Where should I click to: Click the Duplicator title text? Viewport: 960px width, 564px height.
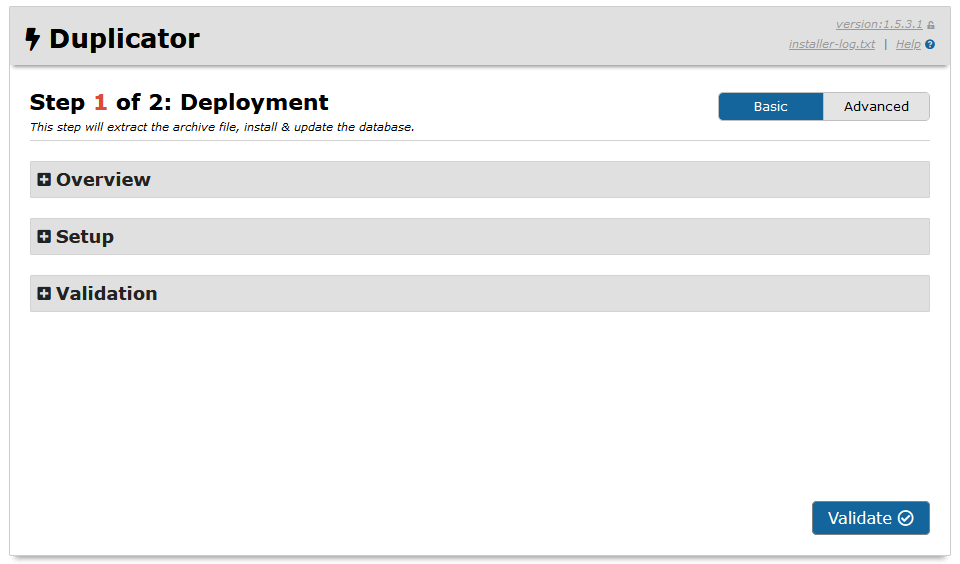[x=124, y=39]
